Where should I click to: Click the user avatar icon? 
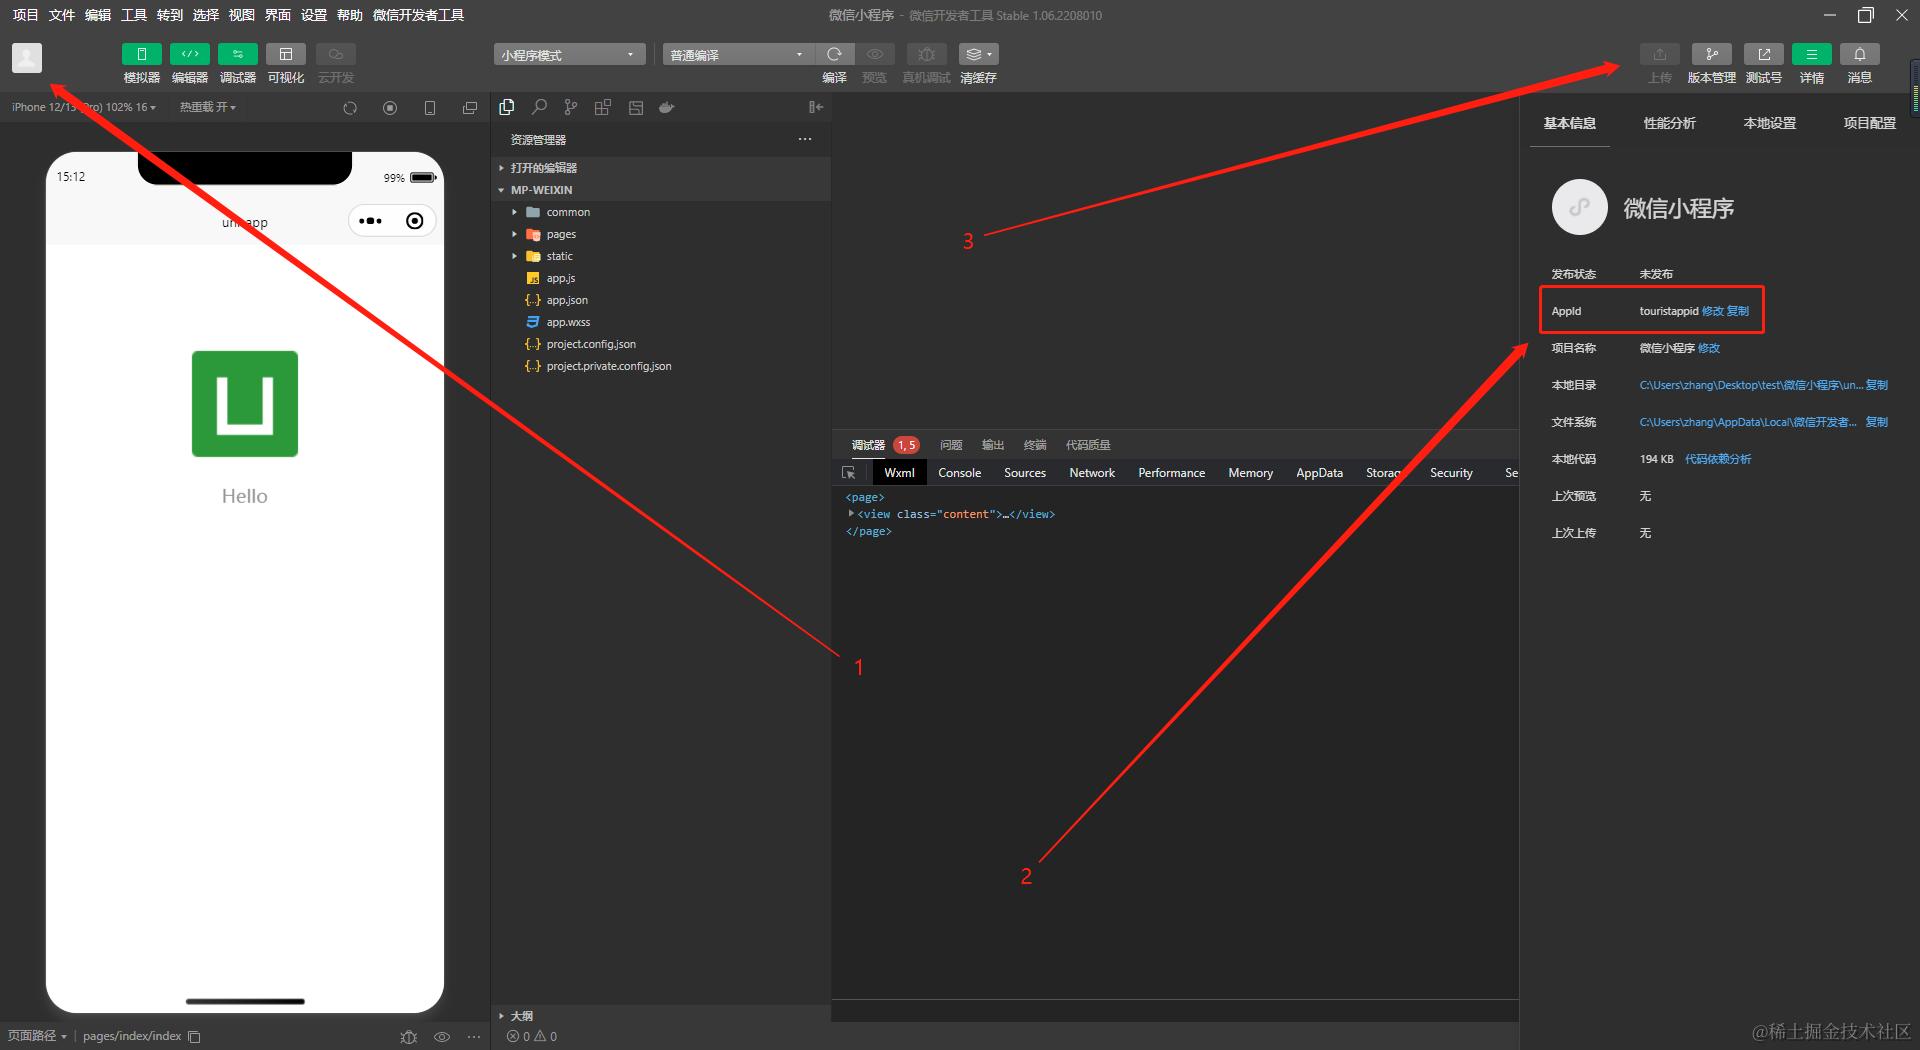(x=27, y=58)
